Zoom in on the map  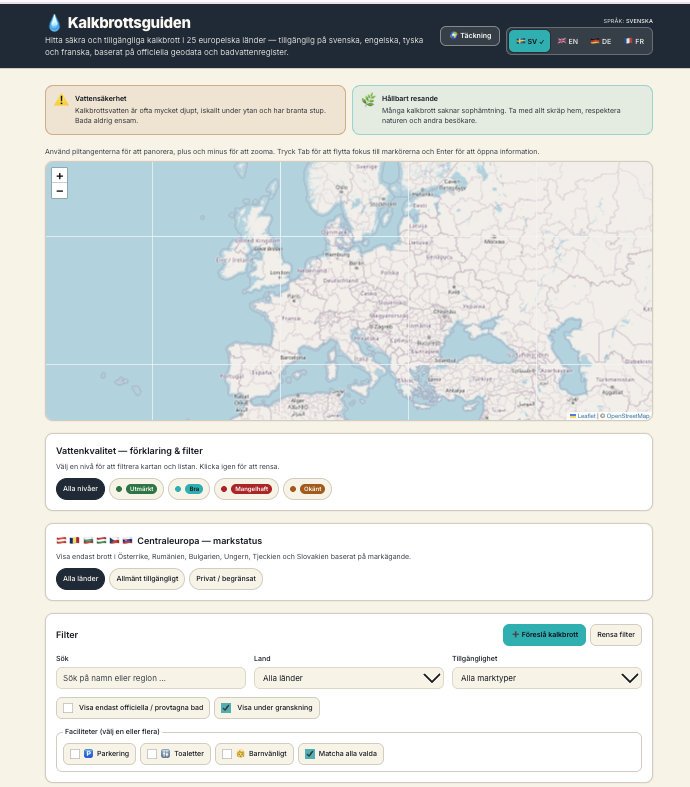60,176
